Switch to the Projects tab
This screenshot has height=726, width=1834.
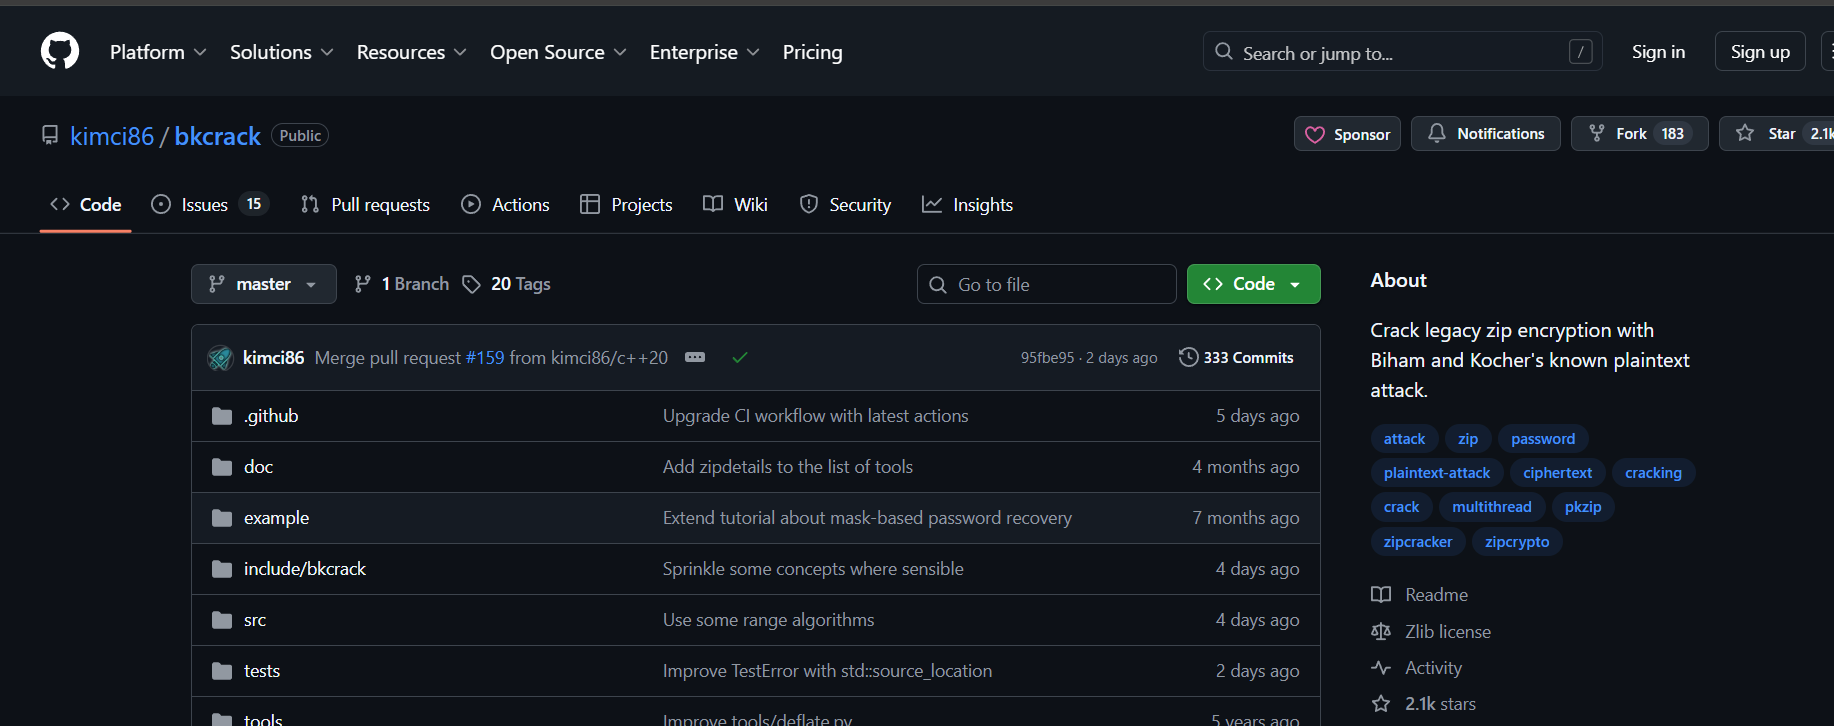[626, 204]
